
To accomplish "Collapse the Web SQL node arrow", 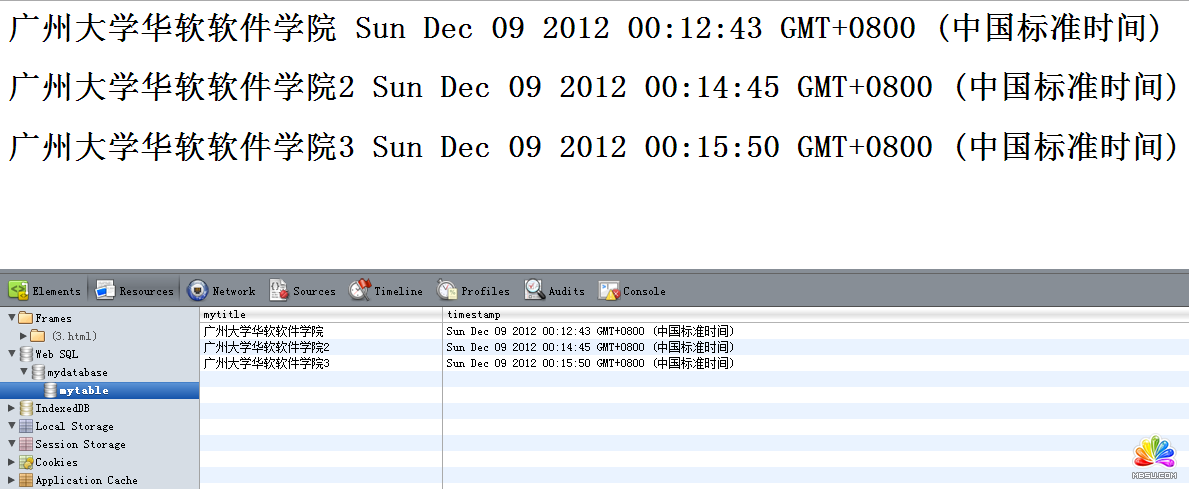I will pos(11,354).
